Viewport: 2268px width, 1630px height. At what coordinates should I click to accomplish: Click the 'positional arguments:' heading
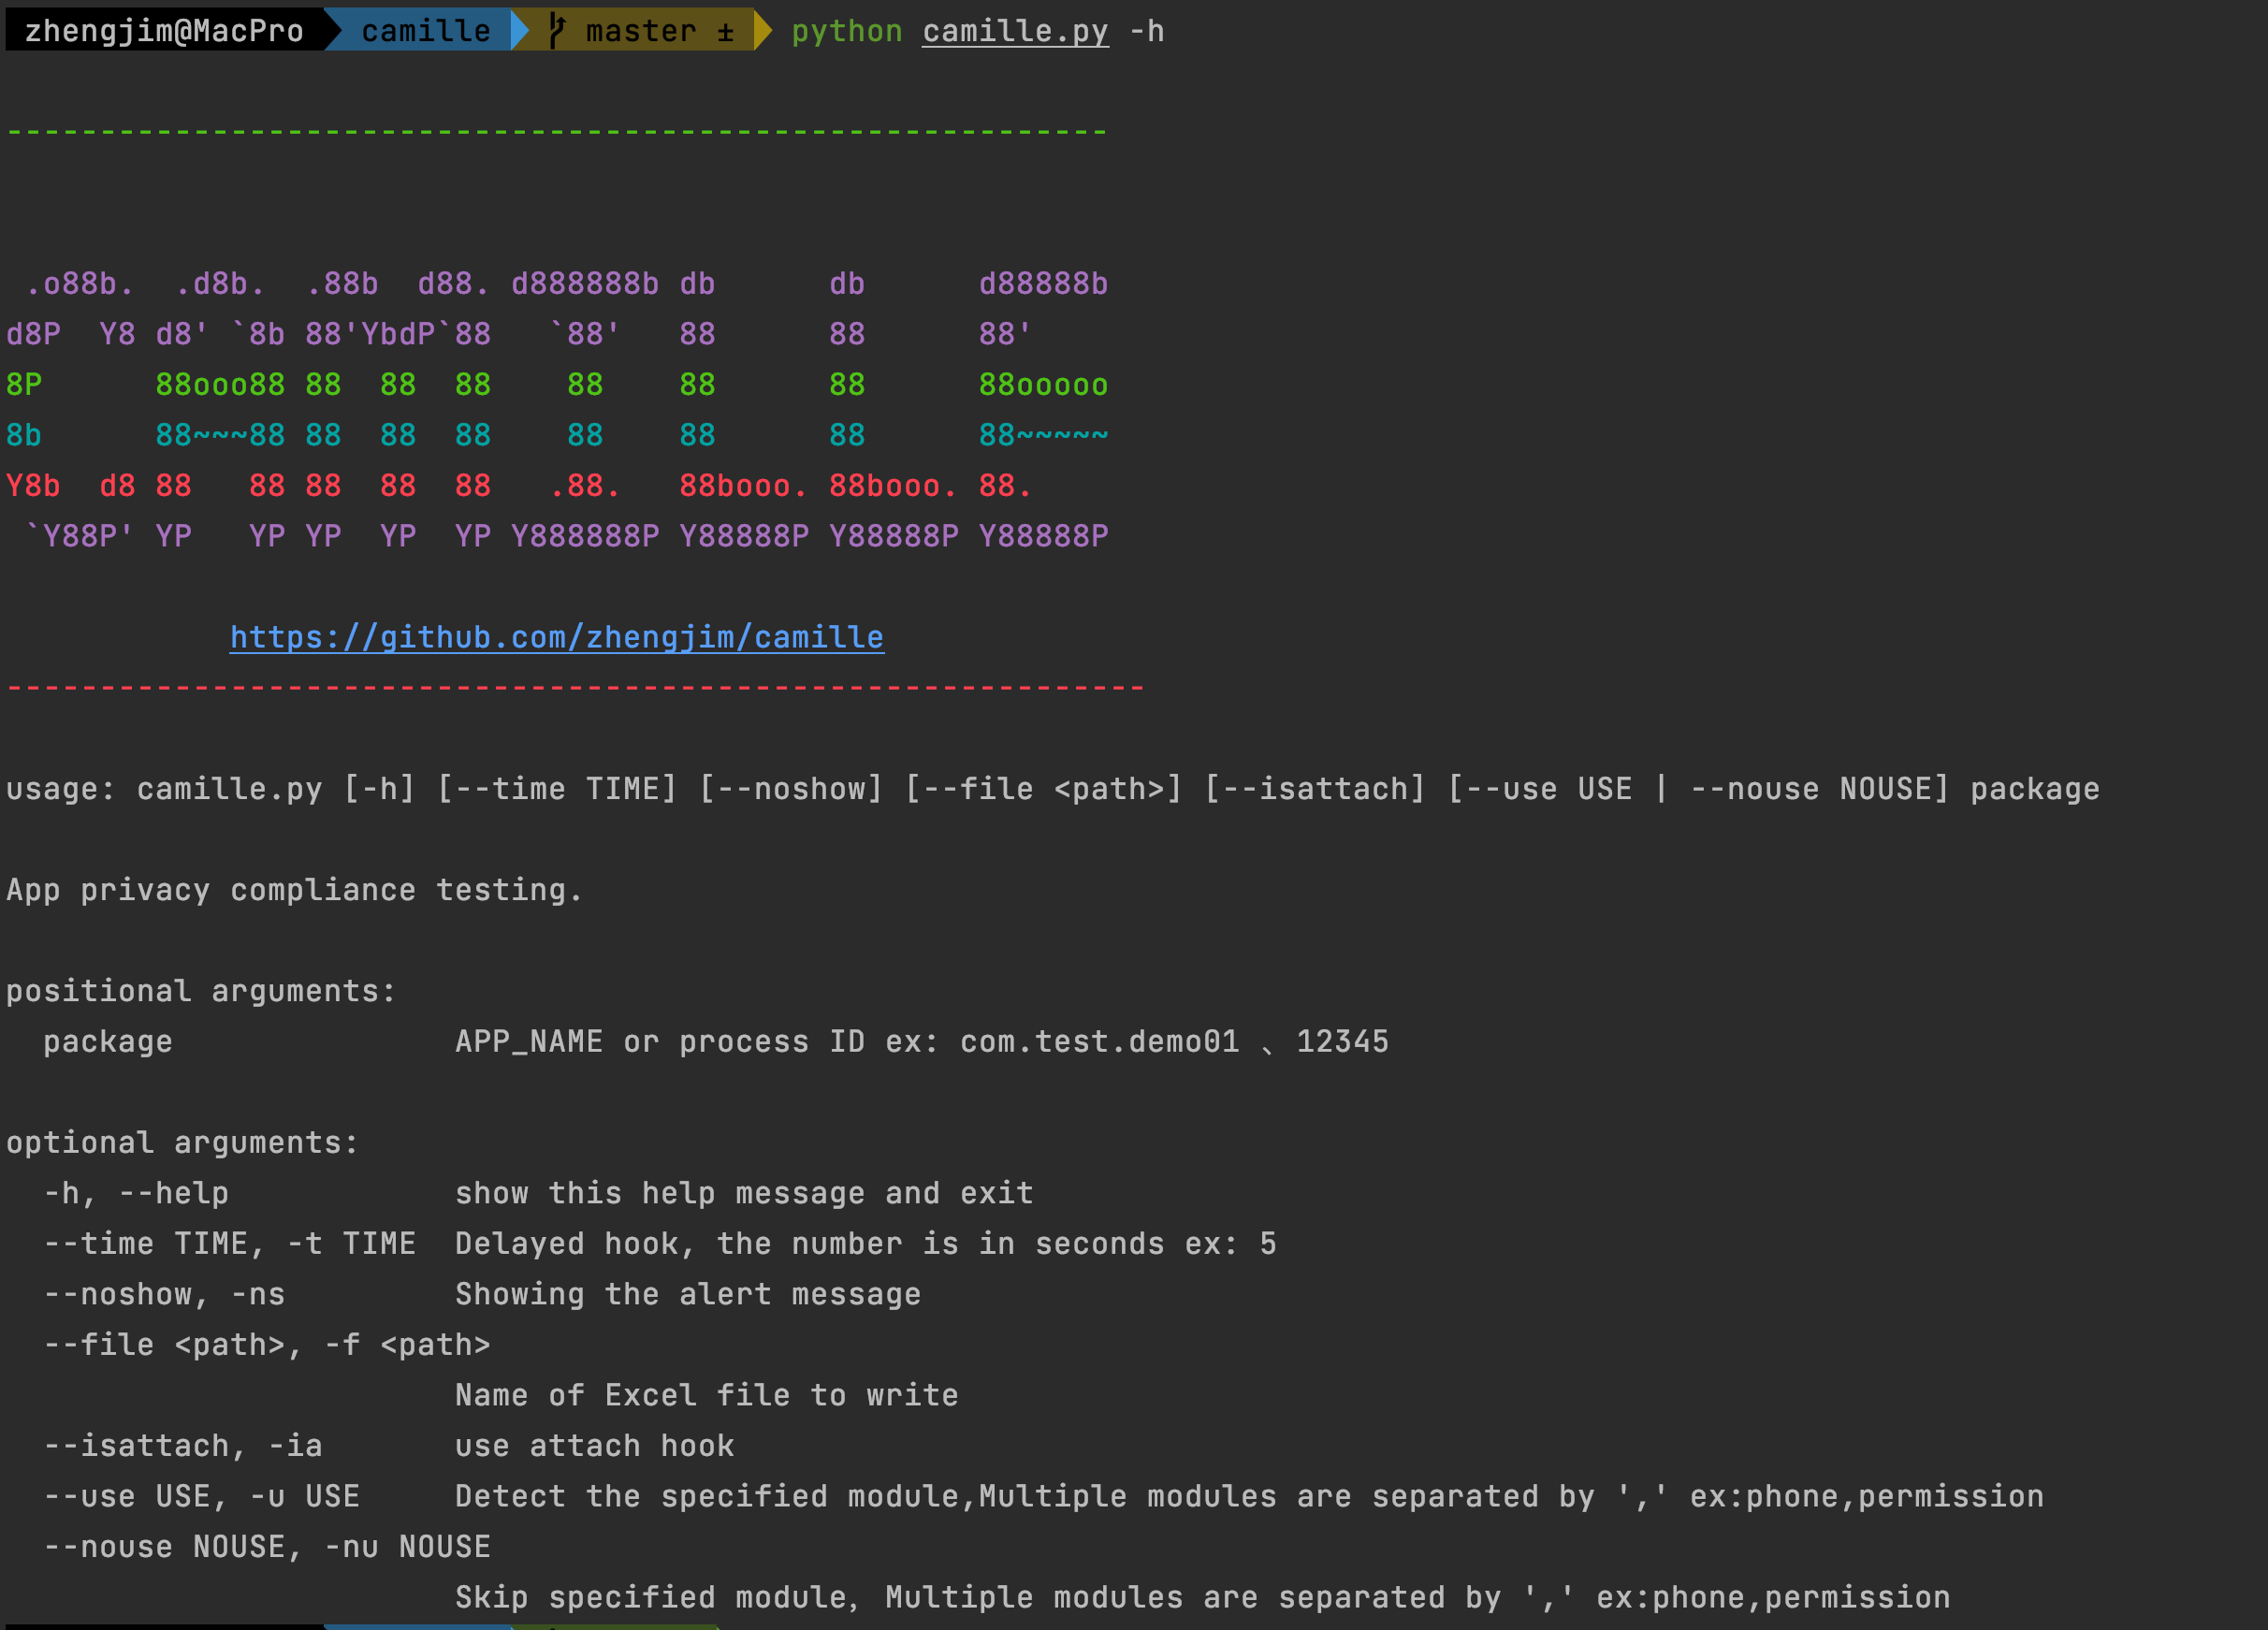201,991
